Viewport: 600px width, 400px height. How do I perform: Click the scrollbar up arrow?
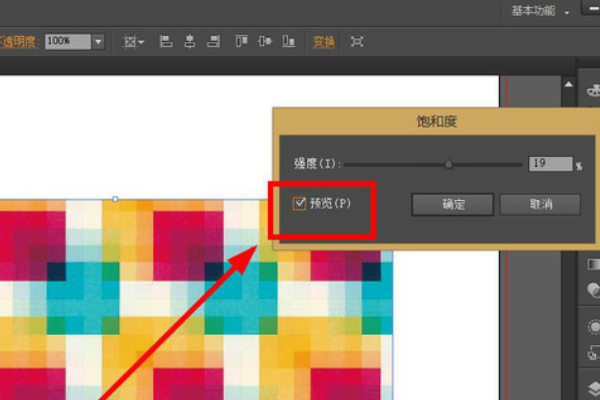click(569, 84)
